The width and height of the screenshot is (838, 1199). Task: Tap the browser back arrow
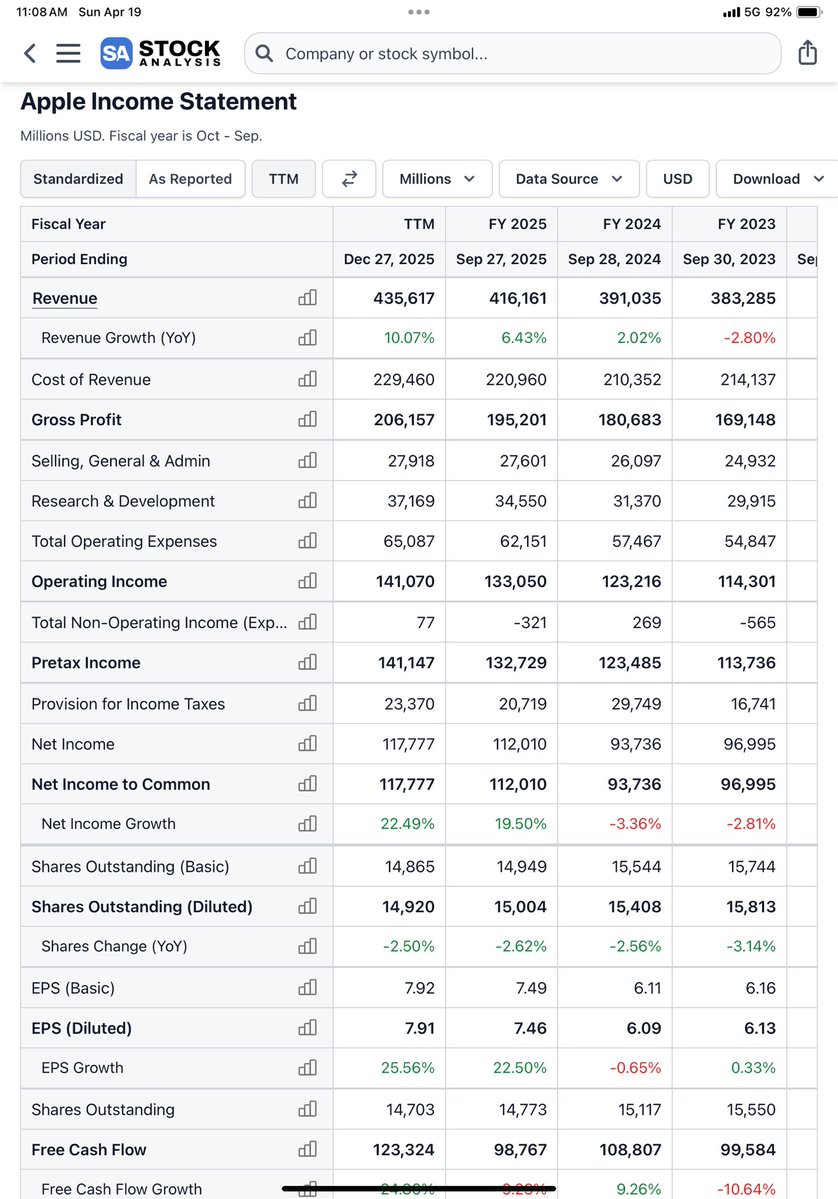[30, 53]
